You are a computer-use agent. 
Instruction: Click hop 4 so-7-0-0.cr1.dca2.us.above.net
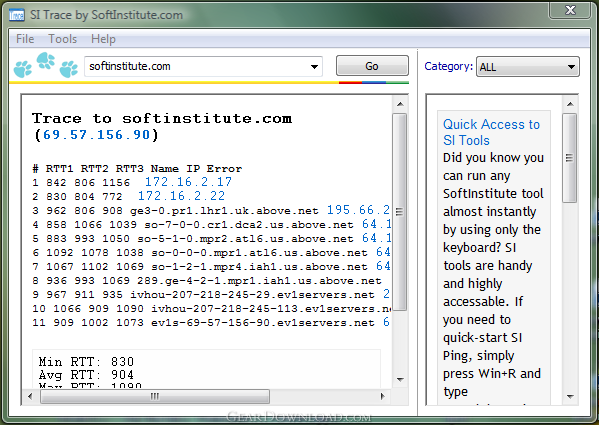click(x=249, y=225)
